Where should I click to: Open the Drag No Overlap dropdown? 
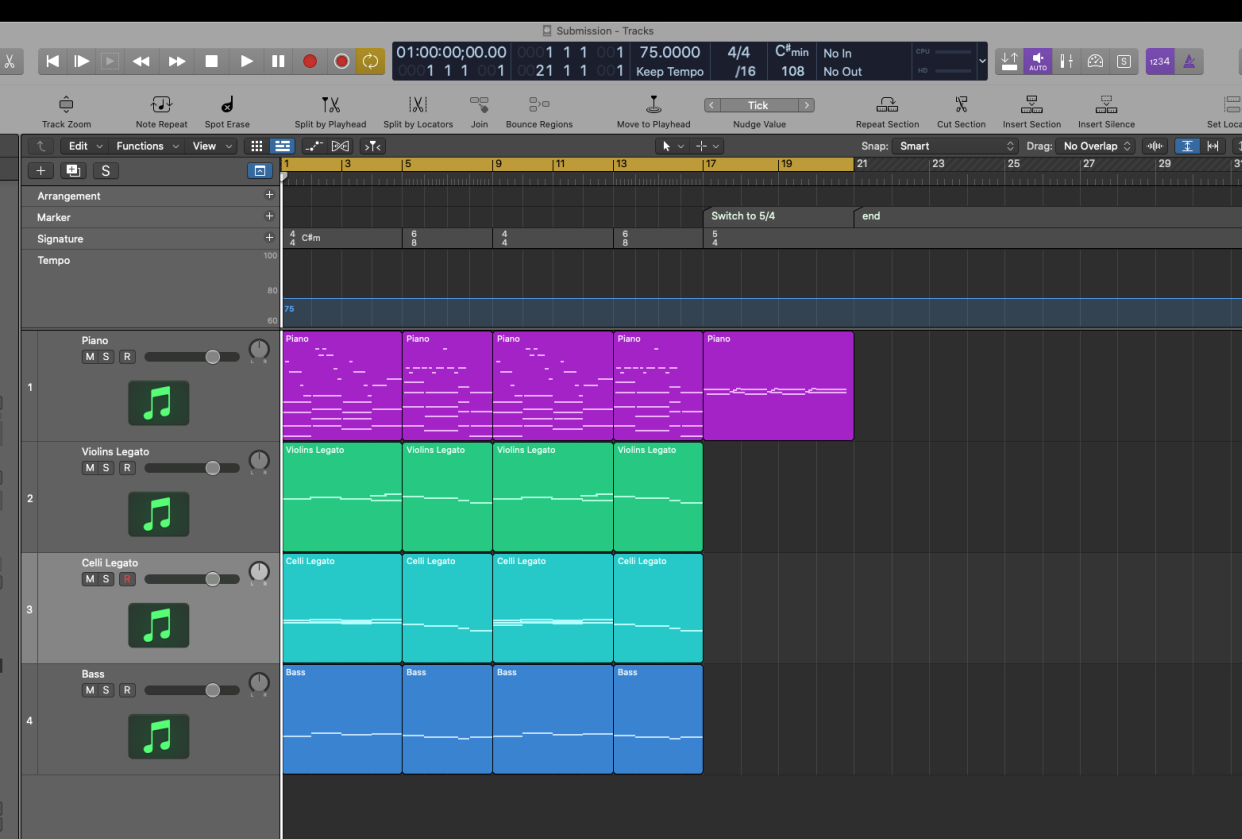click(1097, 146)
